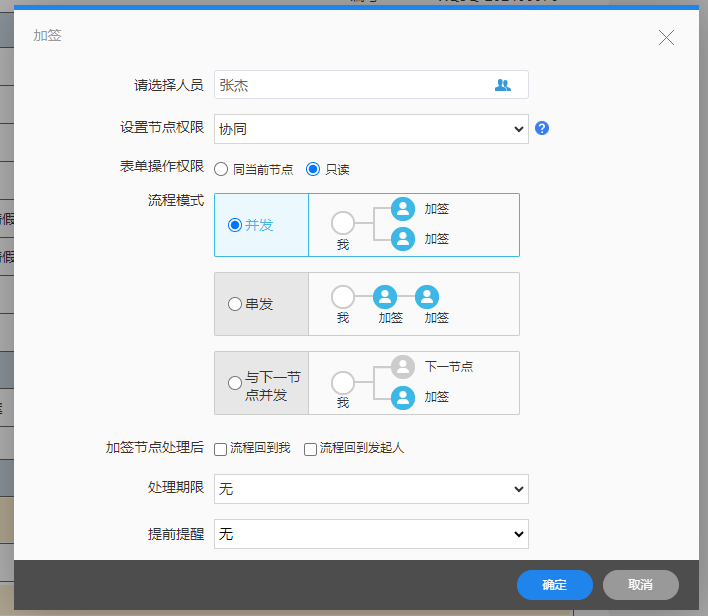Expand the 处理期限 dropdown
Viewport: 708px width, 616px height.
pos(371,489)
